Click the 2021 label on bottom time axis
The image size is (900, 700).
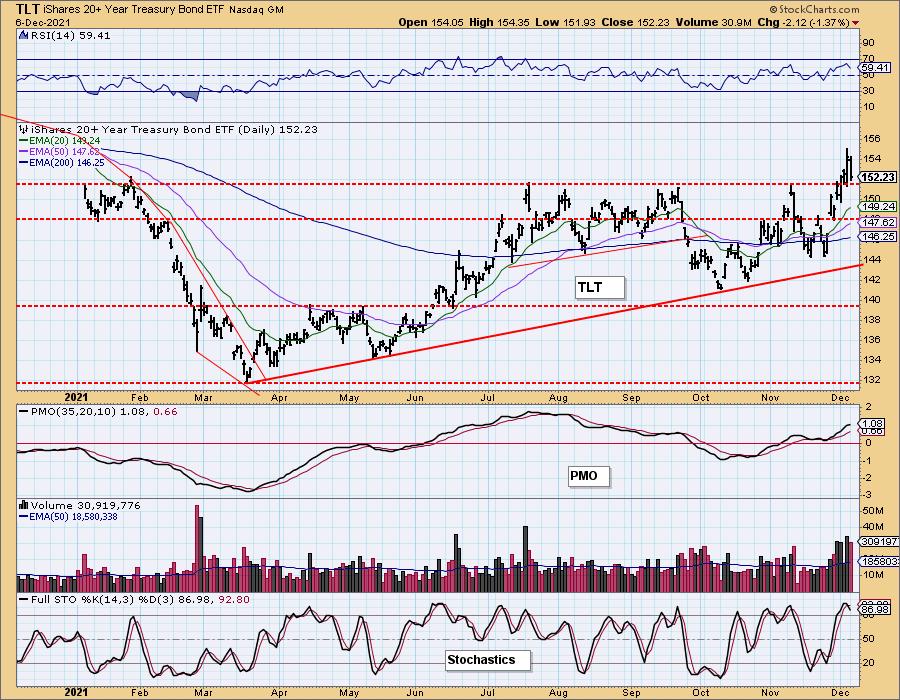point(76,692)
